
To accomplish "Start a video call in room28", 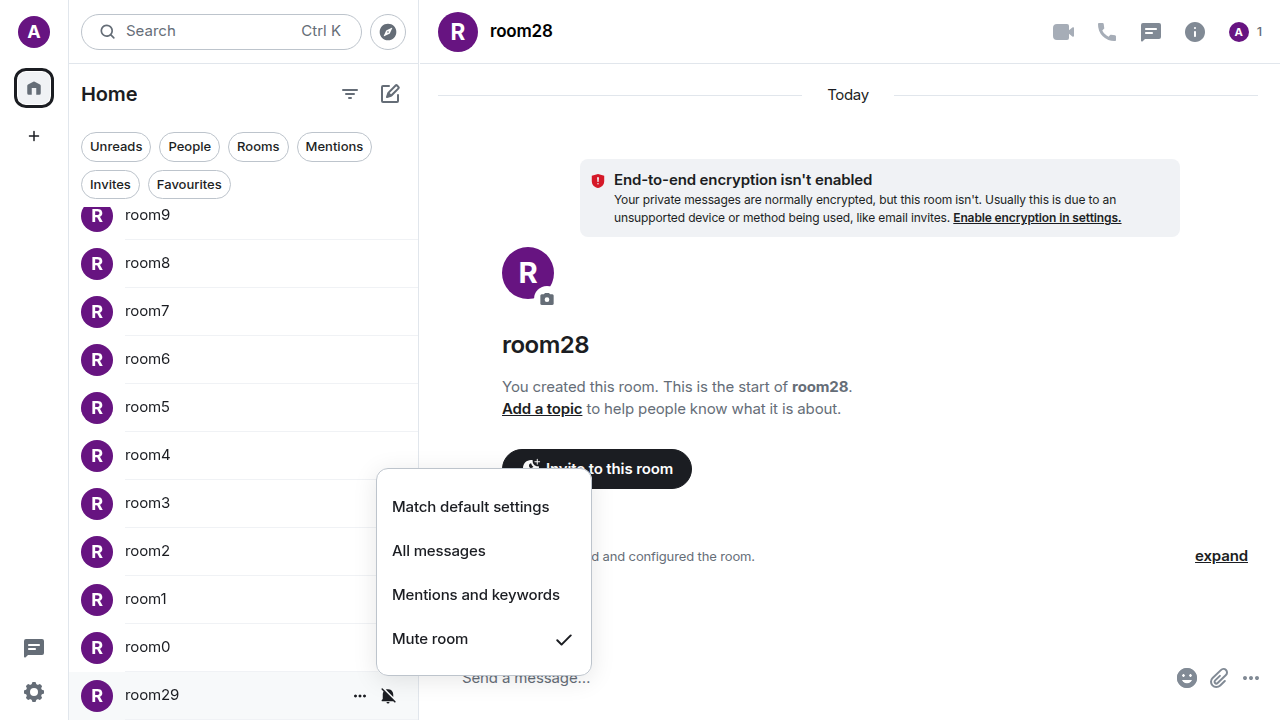I will (1063, 32).
